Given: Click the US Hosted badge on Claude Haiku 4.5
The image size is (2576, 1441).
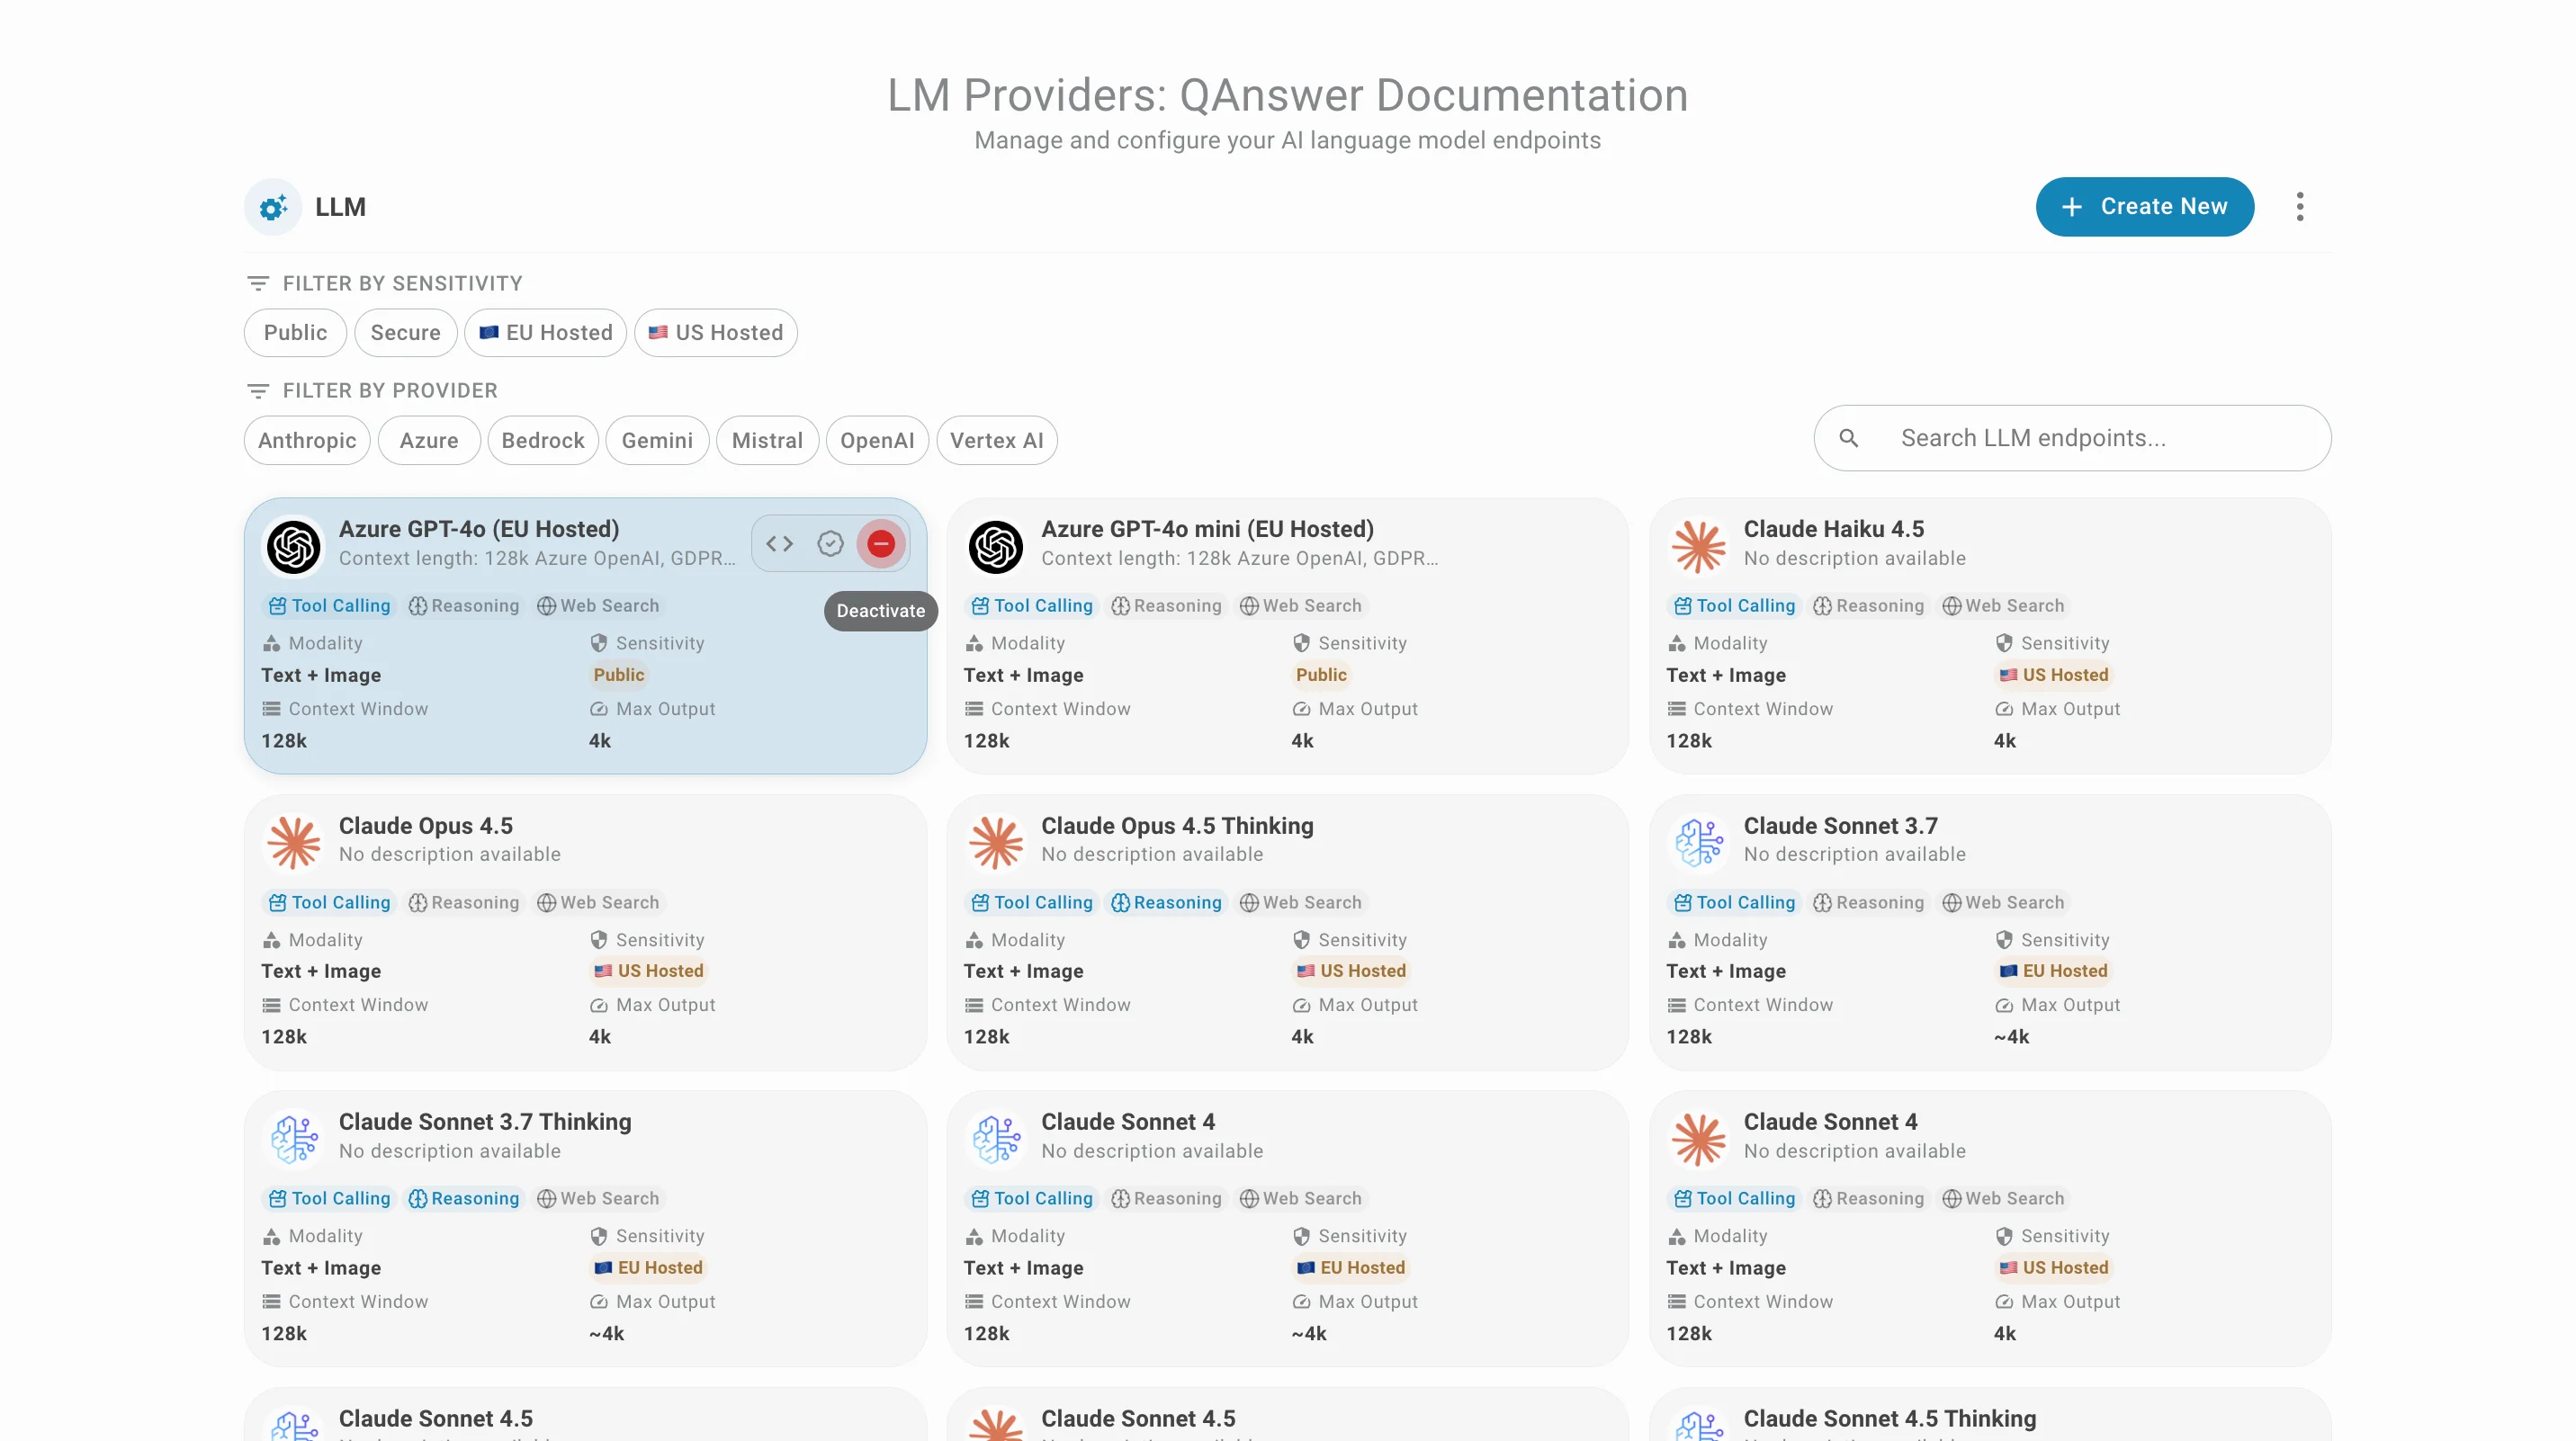Looking at the screenshot, I should 2053,675.
